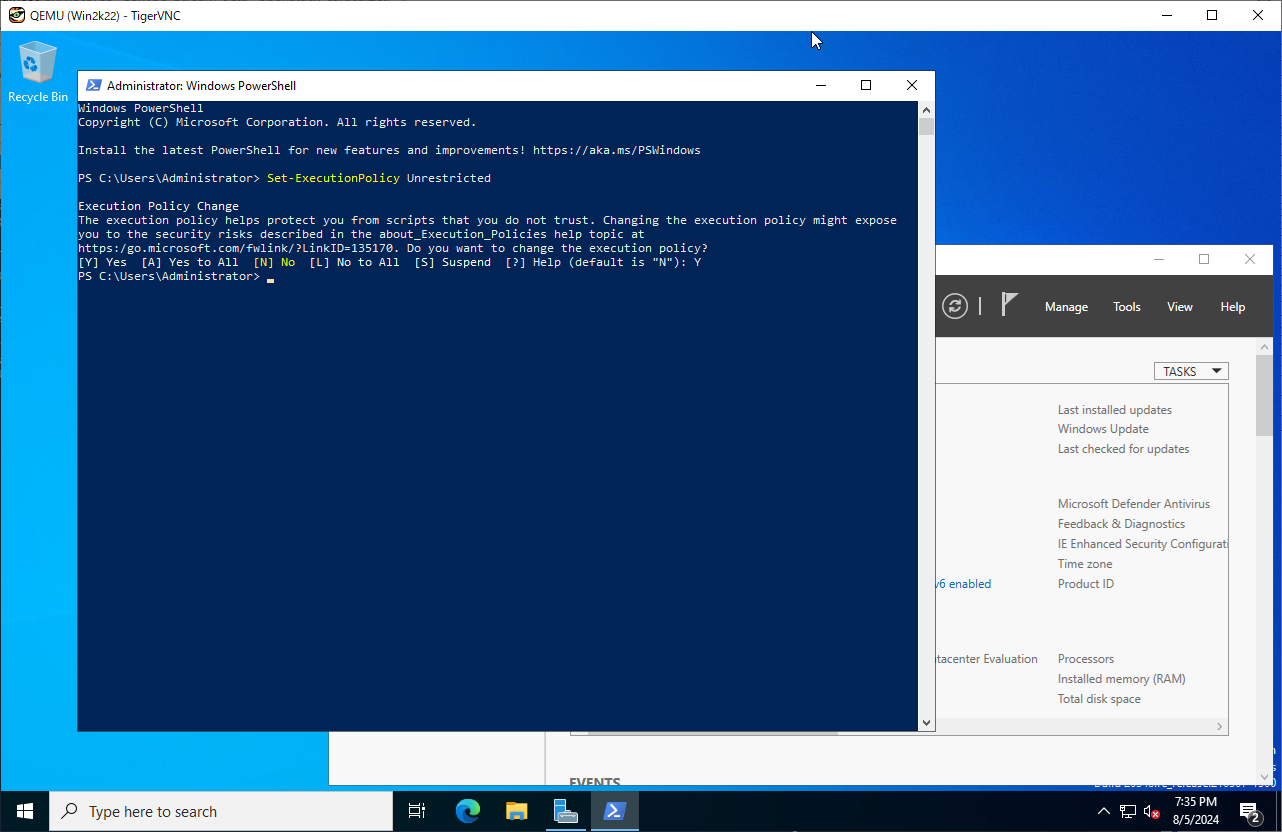The width and height of the screenshot is (1282, 832).
Task: Click the 'Execution Policy Change' heading text
Action: pyautogui.click(x=158, y=206)
